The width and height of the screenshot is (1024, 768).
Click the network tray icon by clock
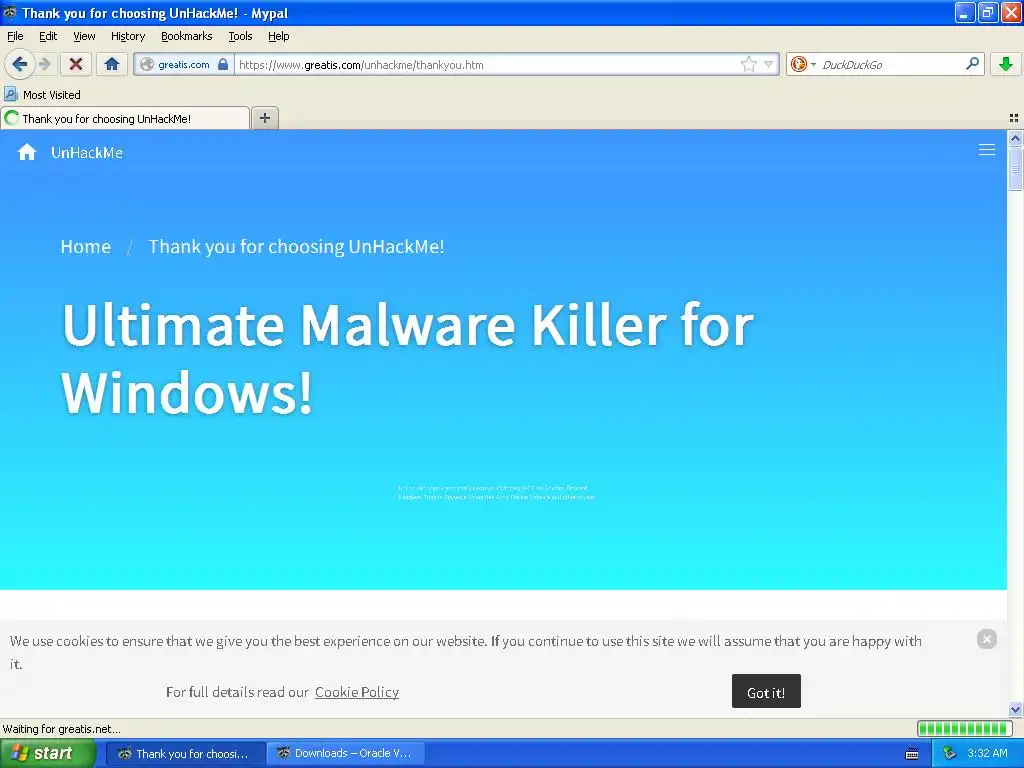949,753
